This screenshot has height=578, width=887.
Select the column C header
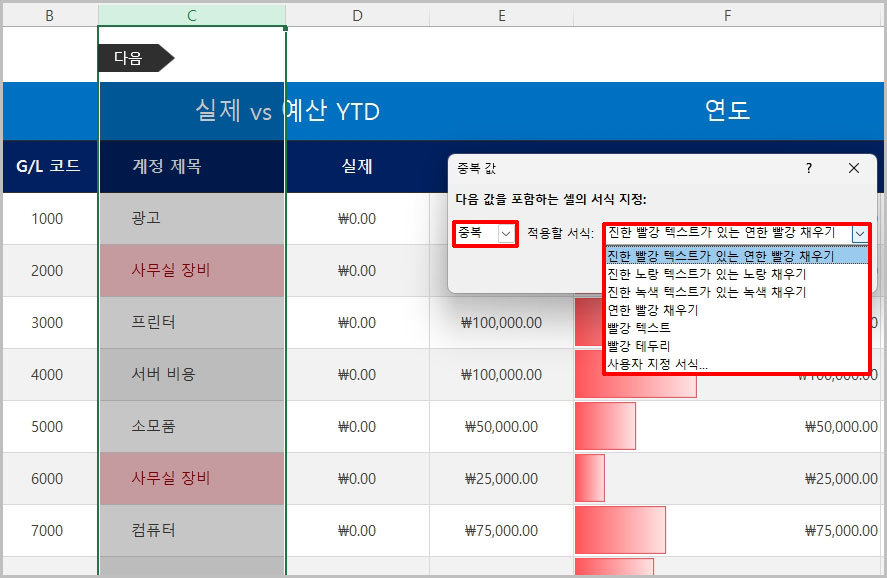[x=191, y=15]
